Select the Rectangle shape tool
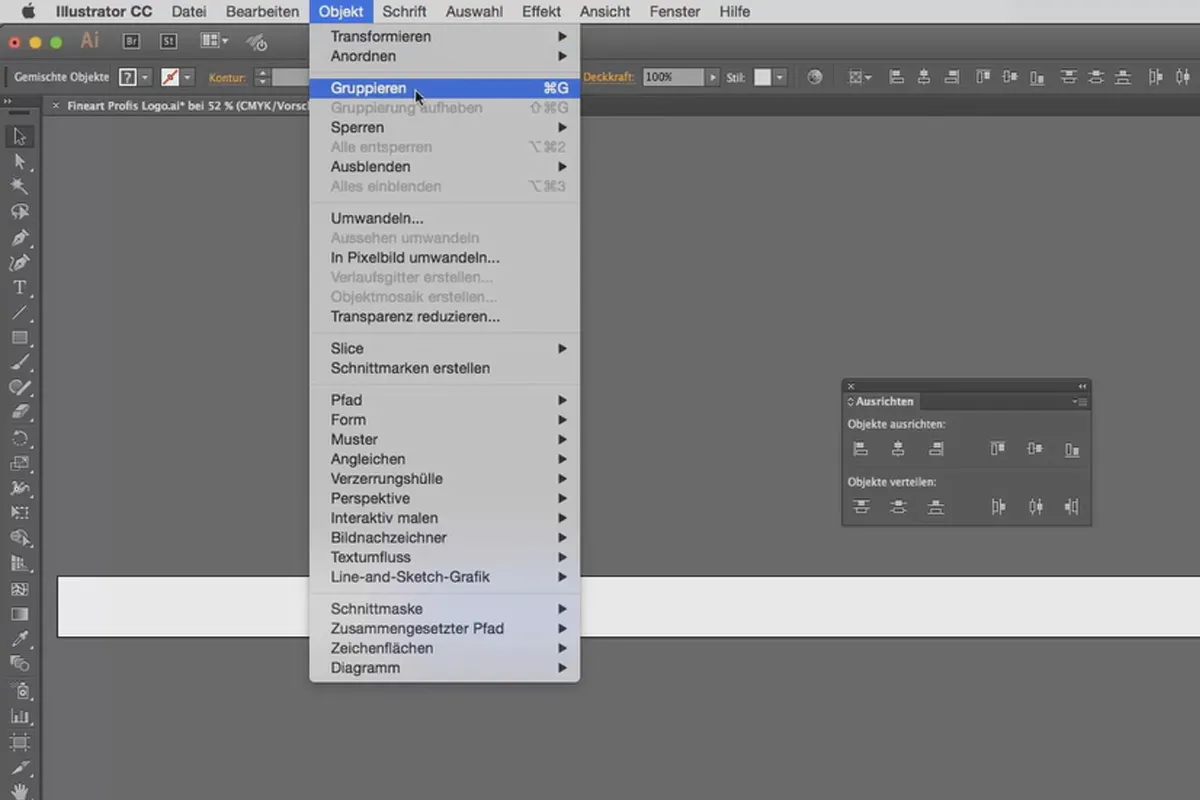The image size is (1200, 800). click(x=19, y=338)
